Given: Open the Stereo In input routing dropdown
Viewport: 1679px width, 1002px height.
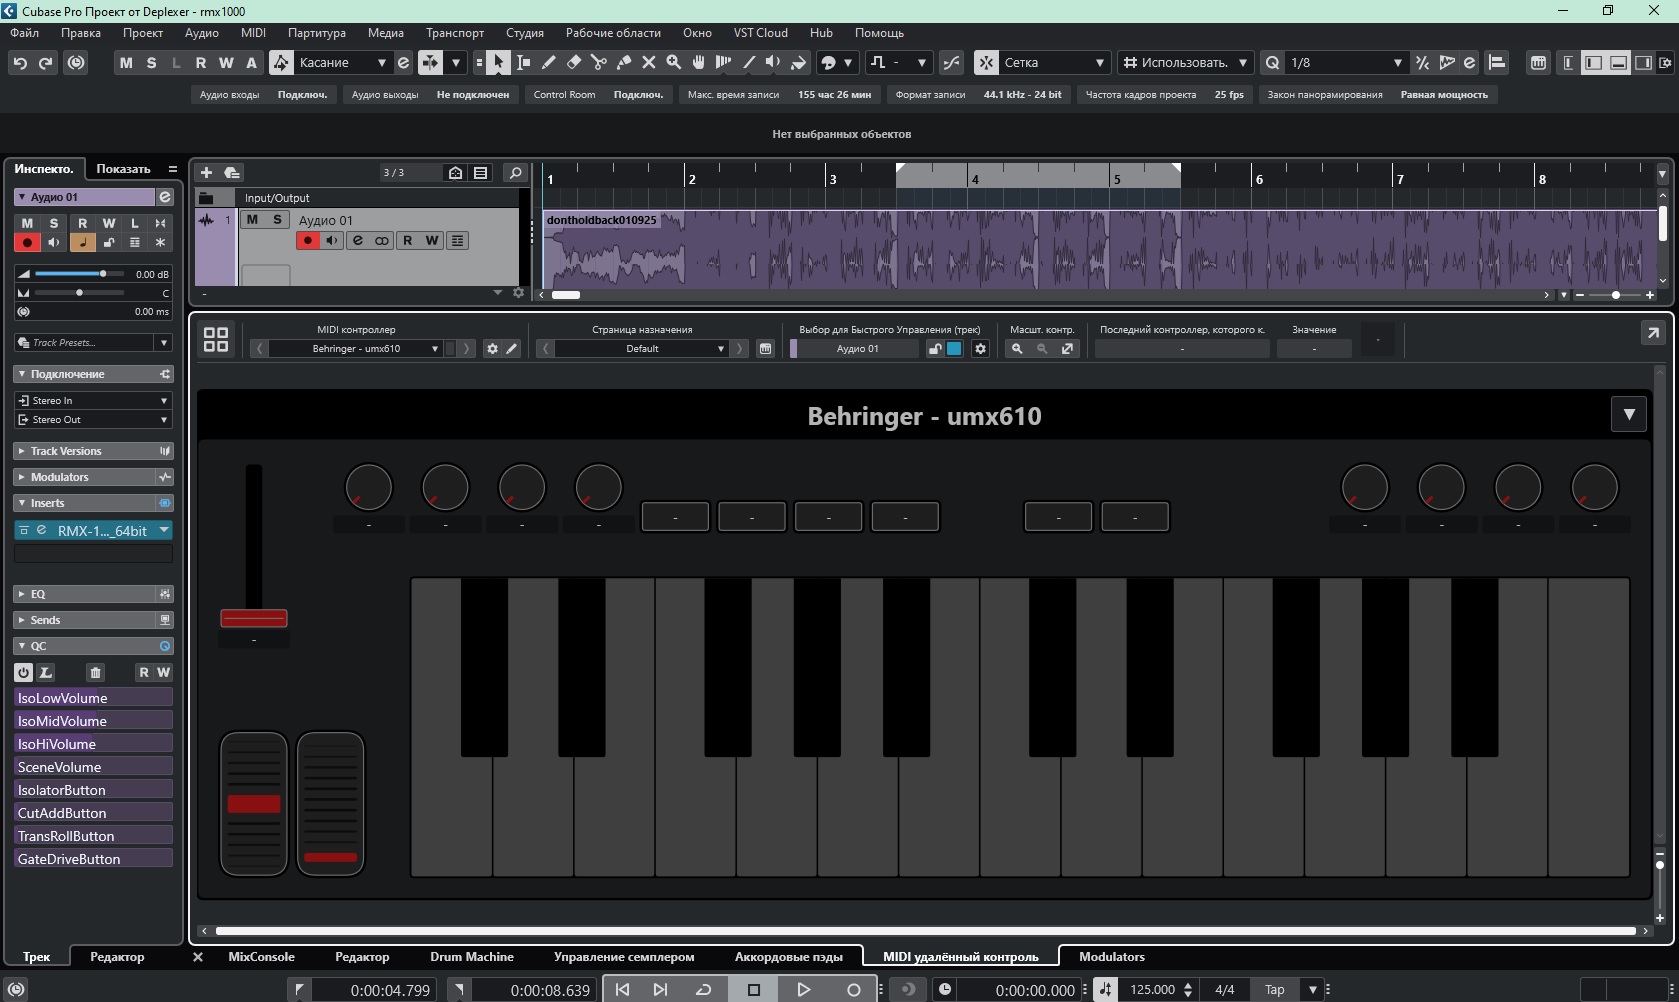Looking at the screenshot, I should tap(93, 400).
